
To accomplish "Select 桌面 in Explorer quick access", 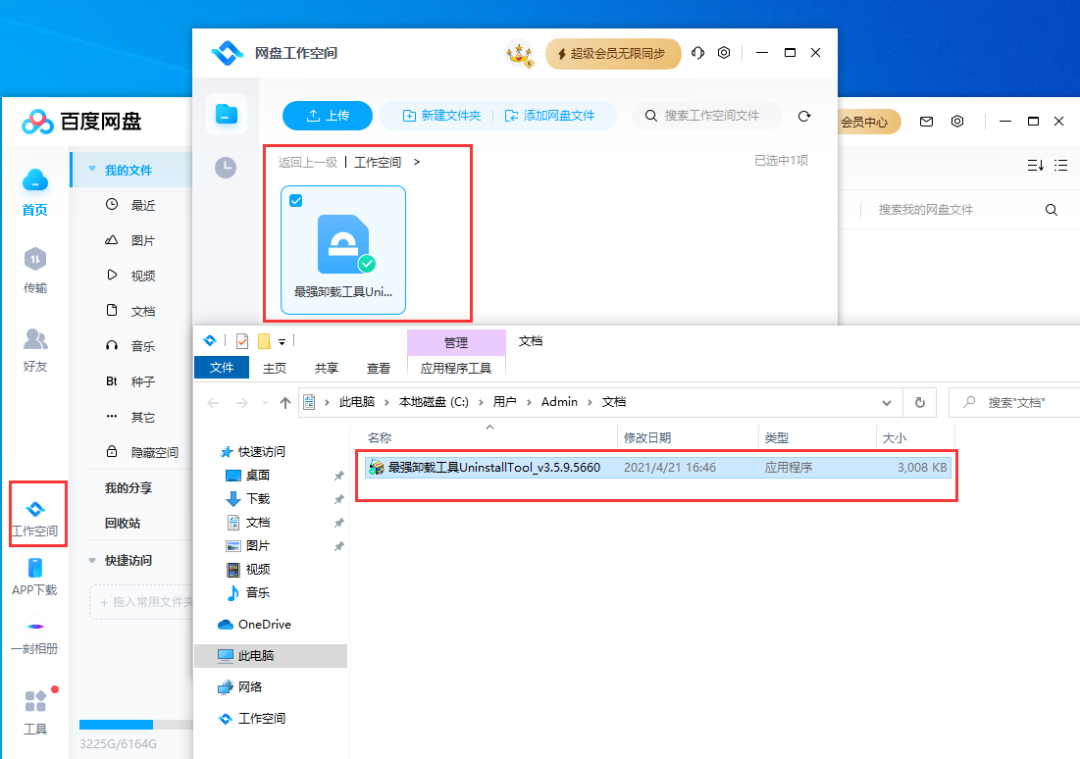I will (258, 475).
